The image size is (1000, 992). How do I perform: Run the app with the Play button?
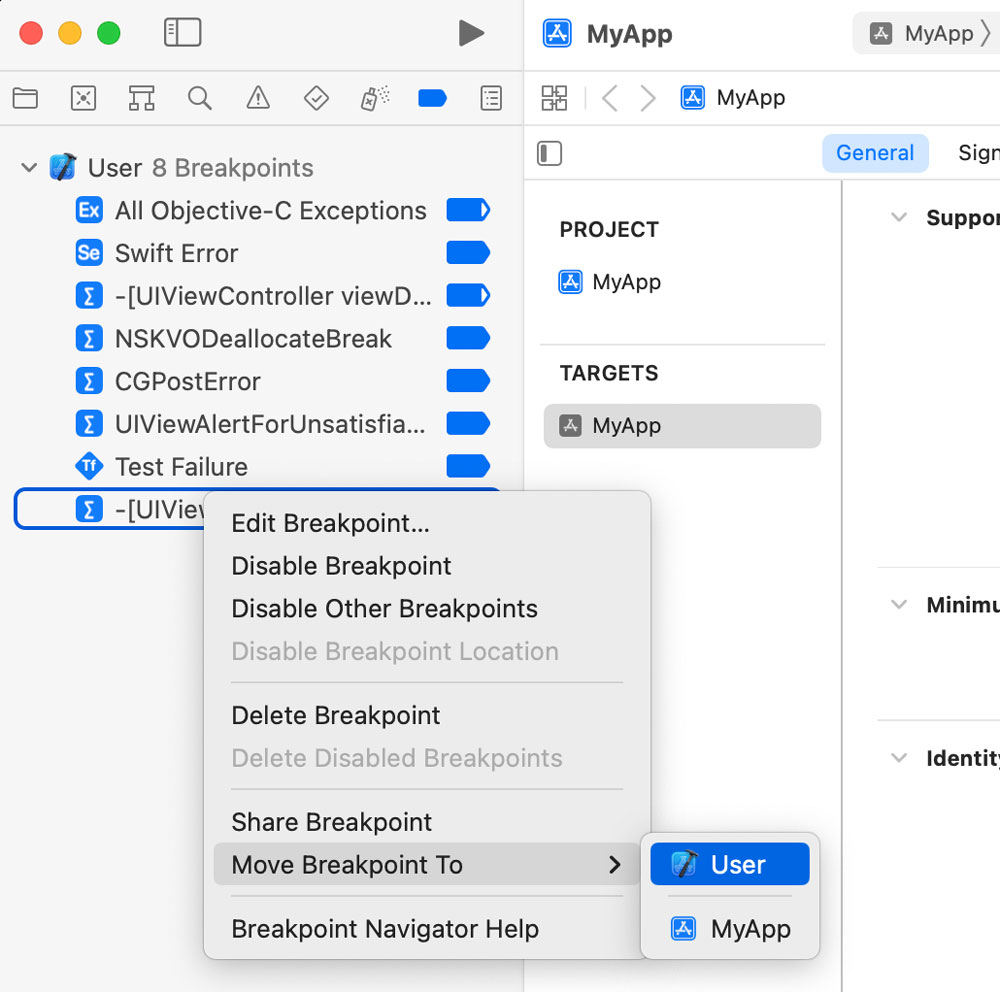pos(471,33)
